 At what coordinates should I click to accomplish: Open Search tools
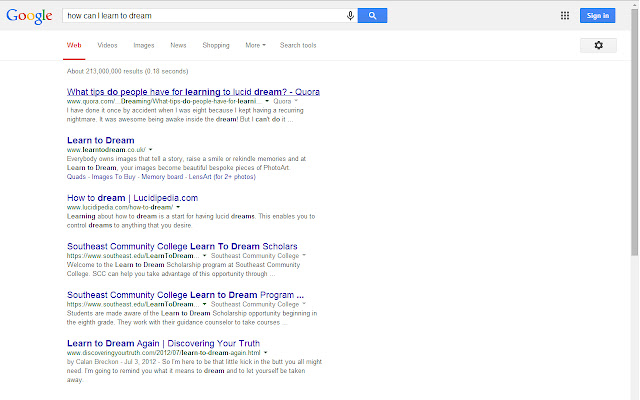(x=298, y=45)
